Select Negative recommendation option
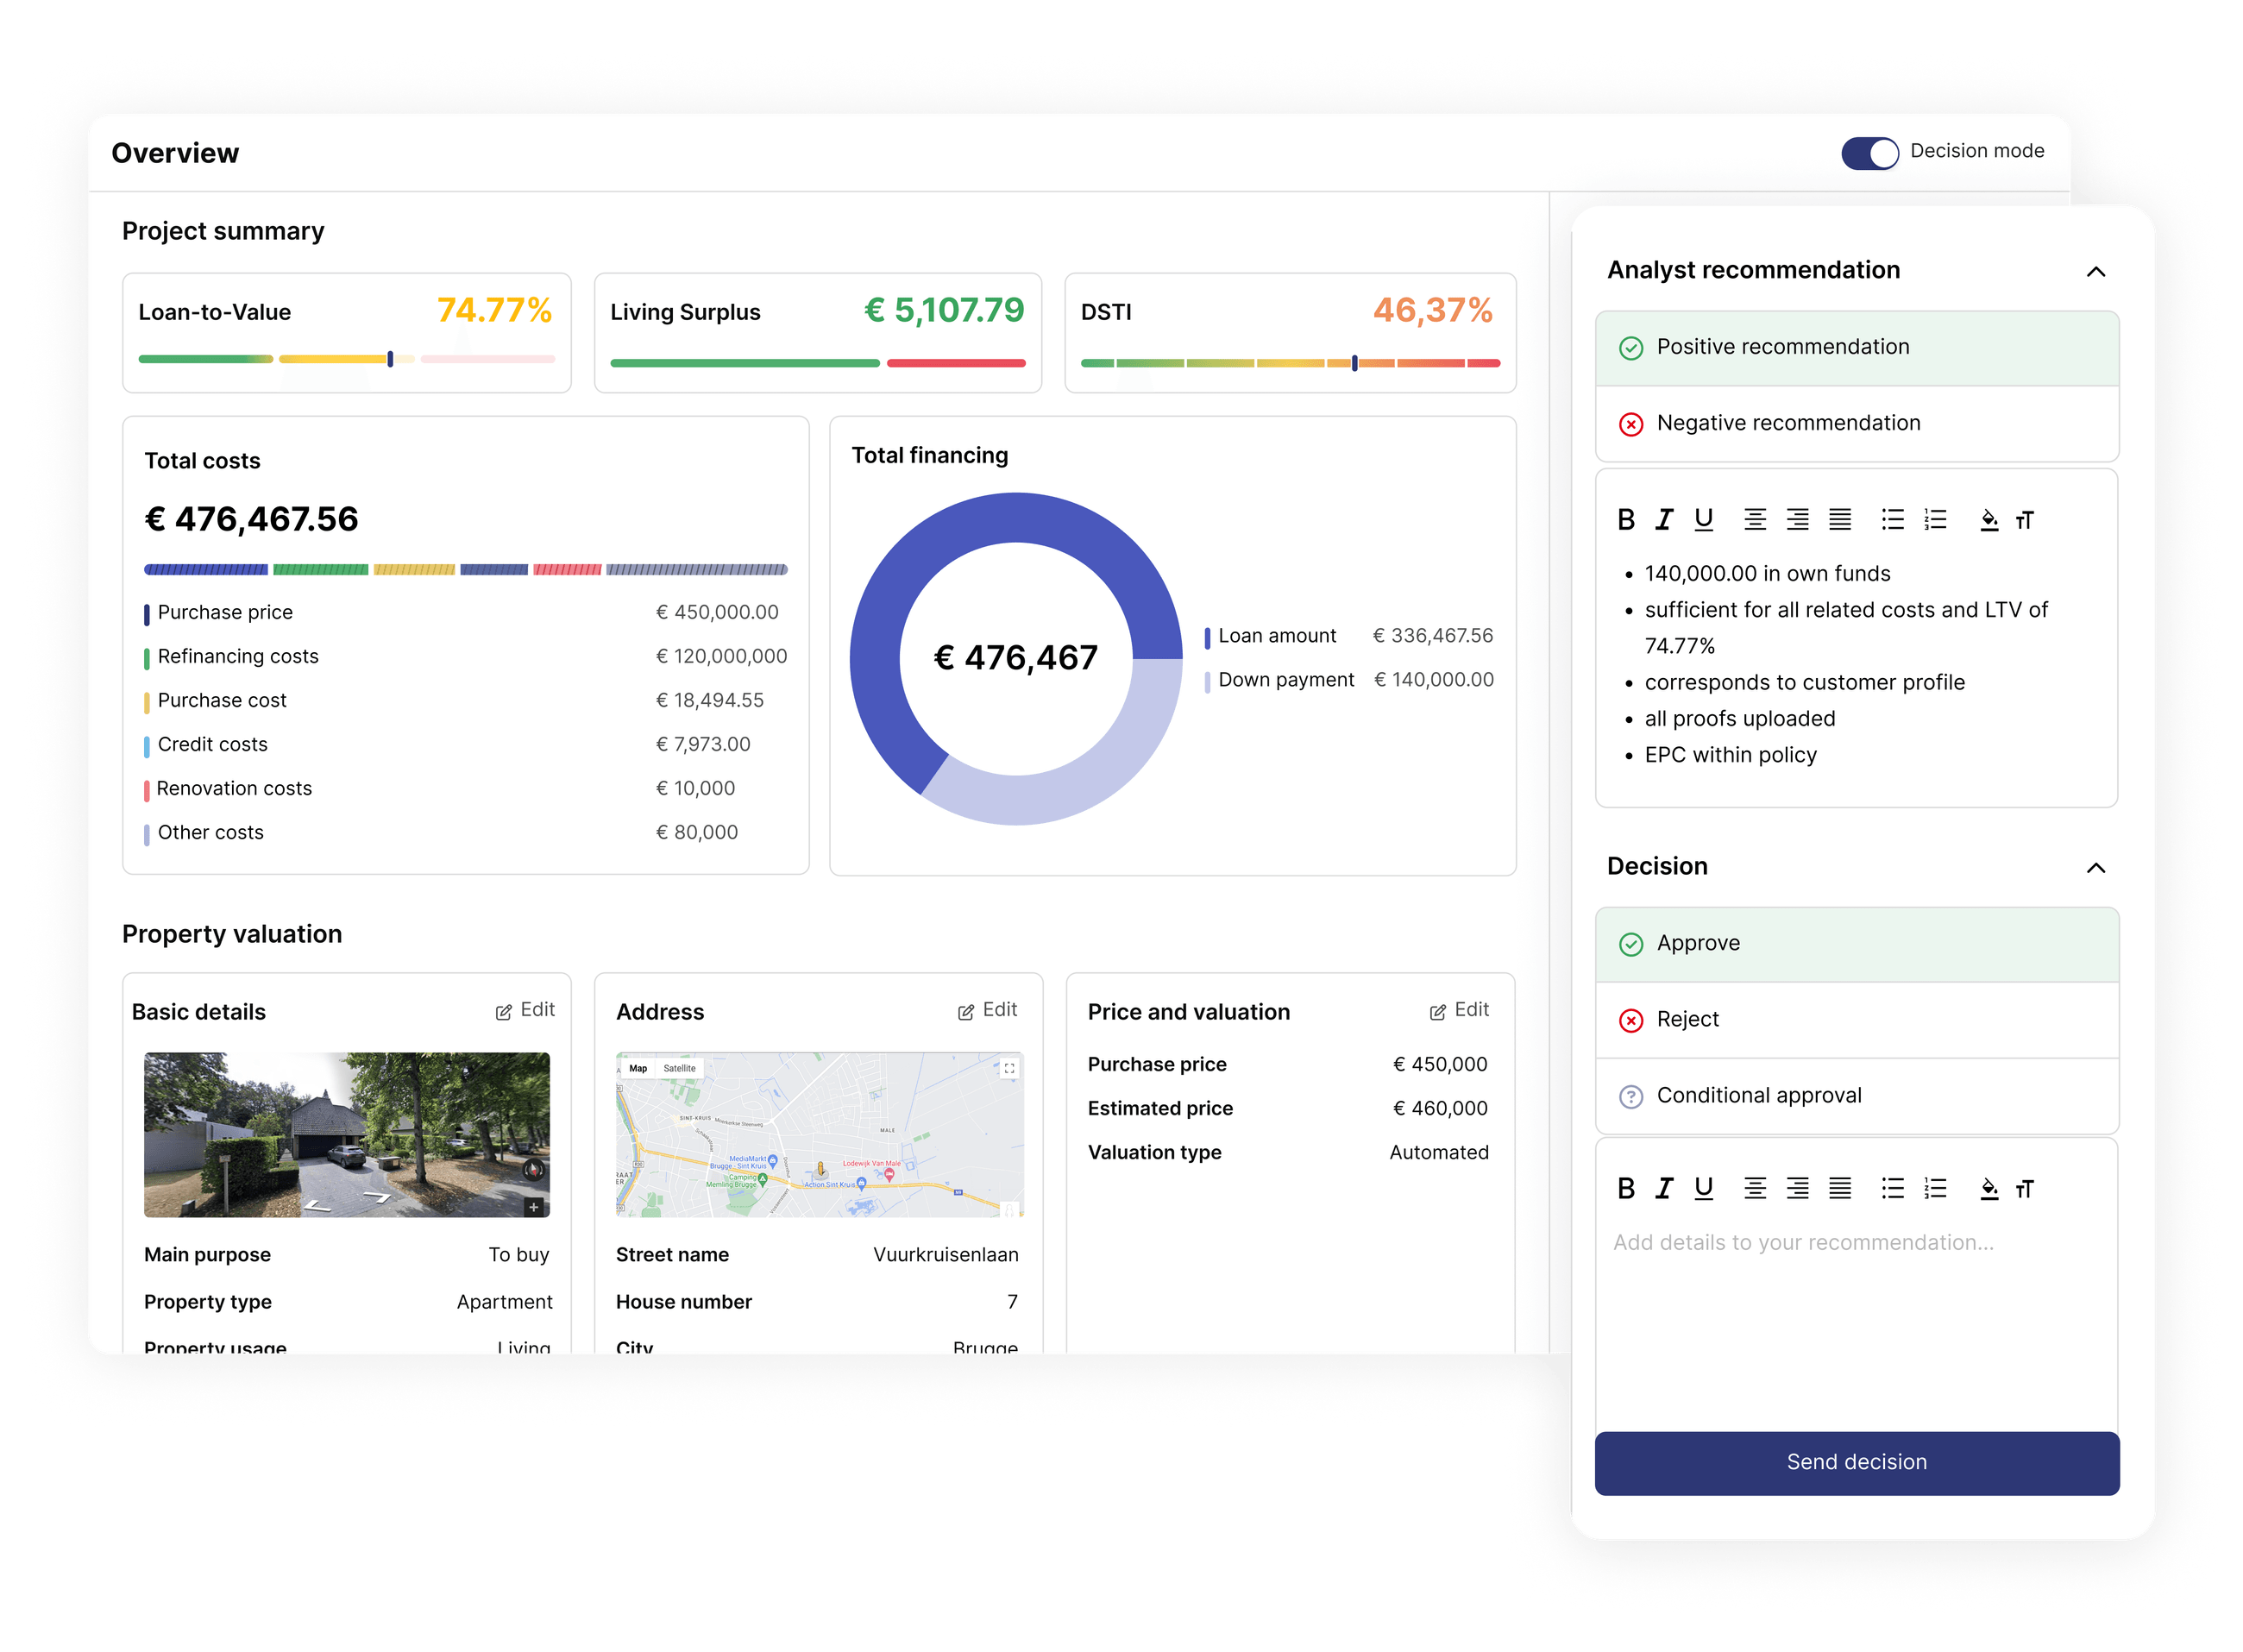Screen dimensions: 2243x1652 [1856, 423]
